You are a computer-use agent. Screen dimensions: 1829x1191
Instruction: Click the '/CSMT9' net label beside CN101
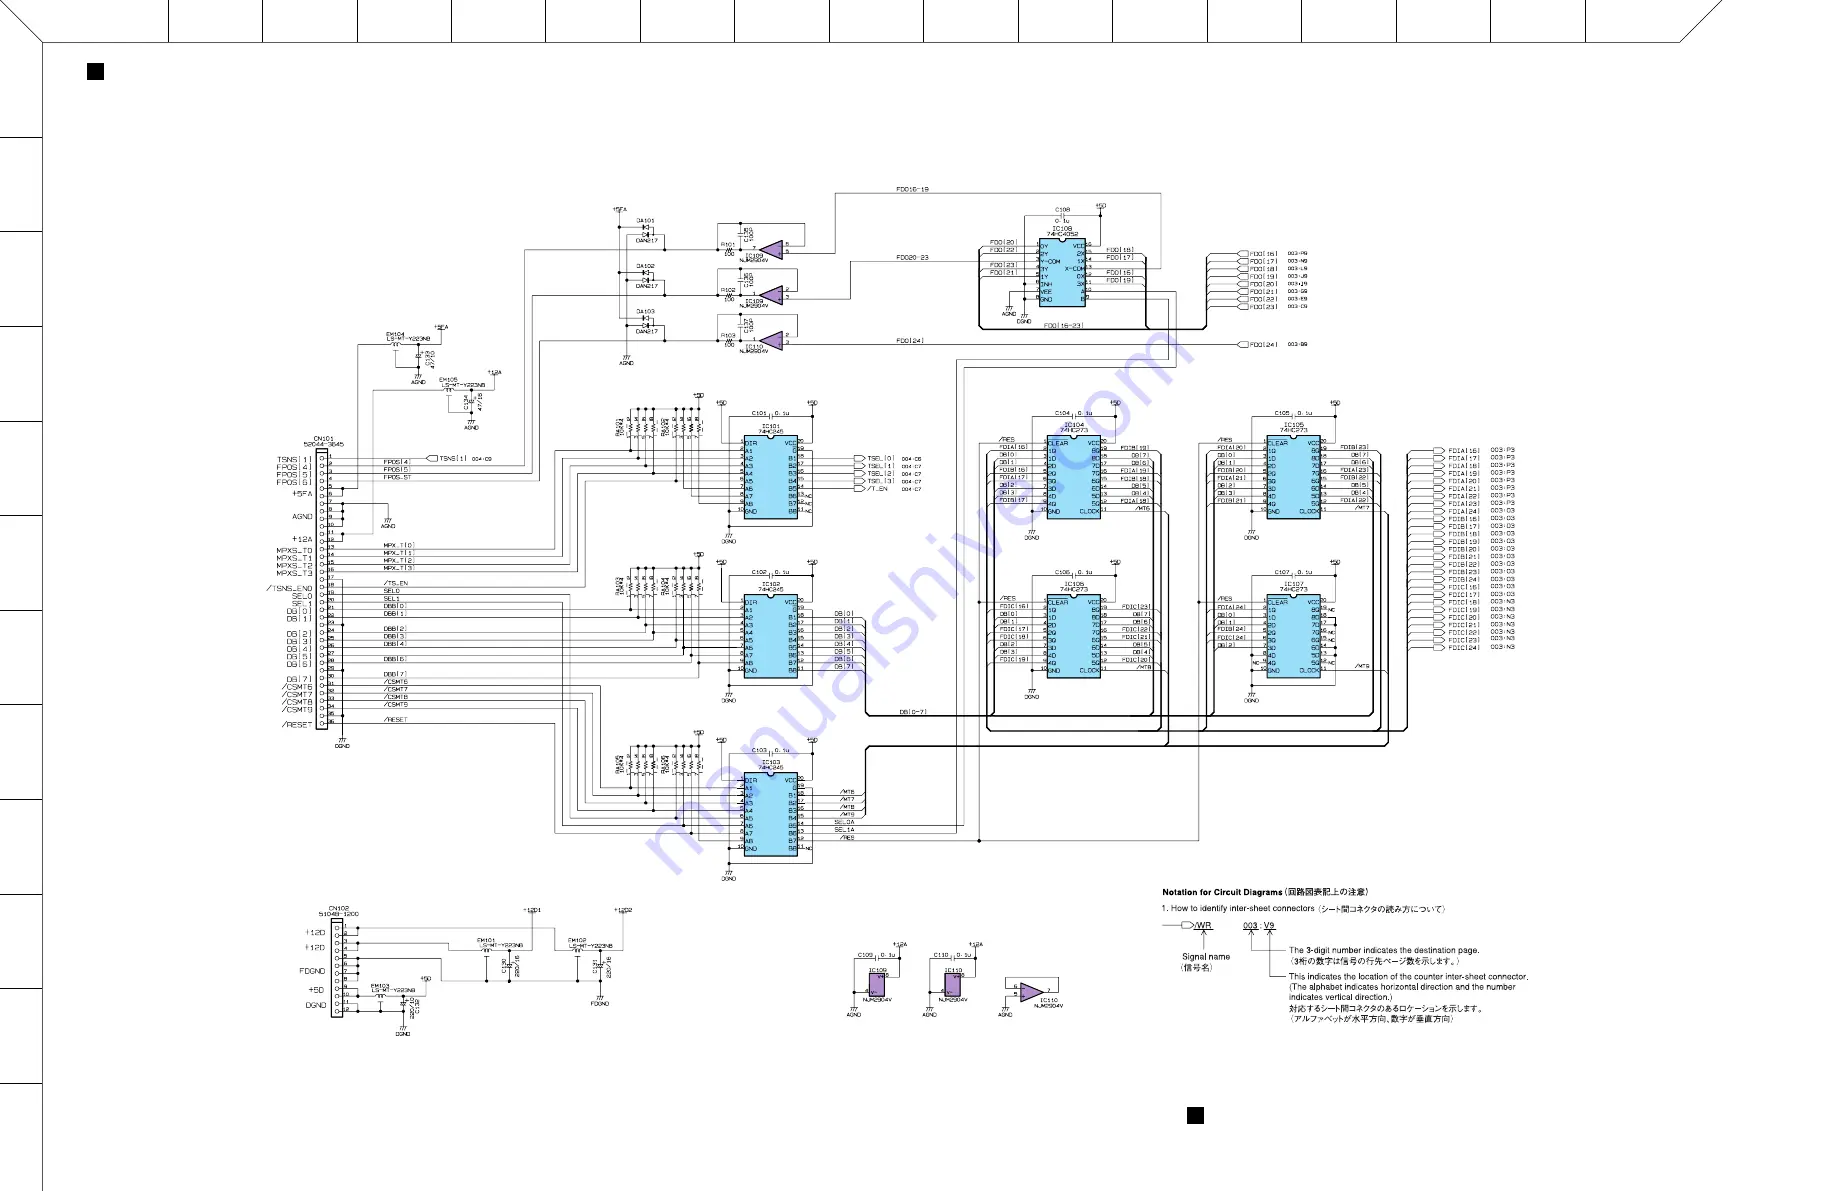coord(395,705)
